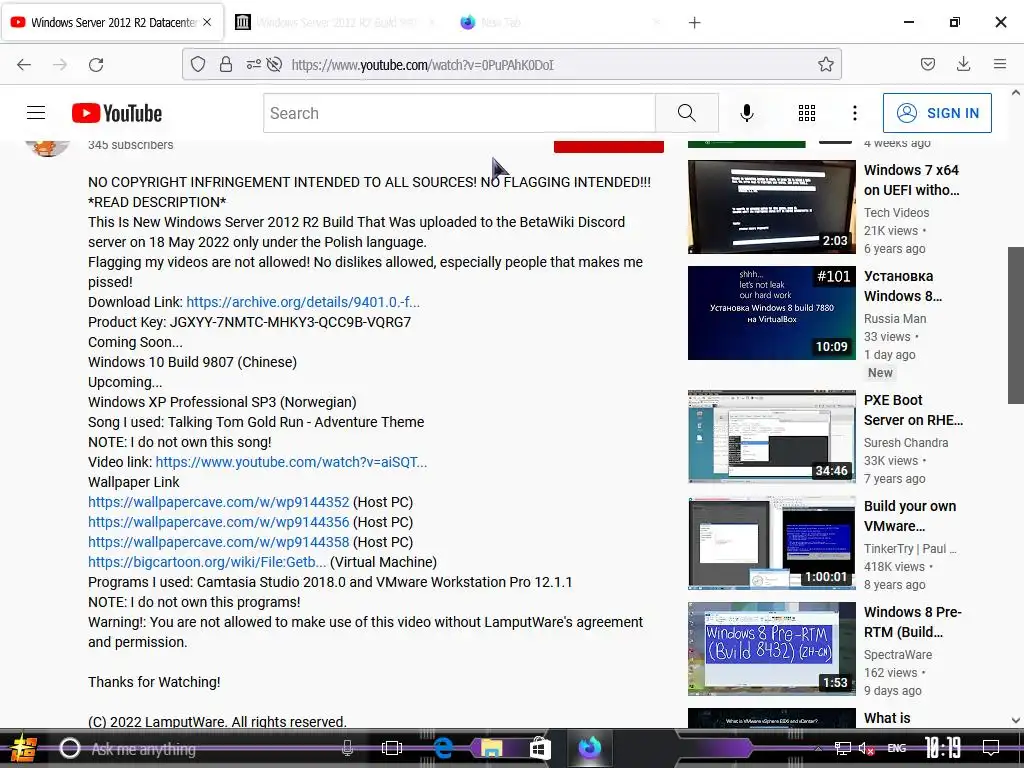Save page to Pocket
The height and width of the screenshot is (768, 1024).
[927, 64]
